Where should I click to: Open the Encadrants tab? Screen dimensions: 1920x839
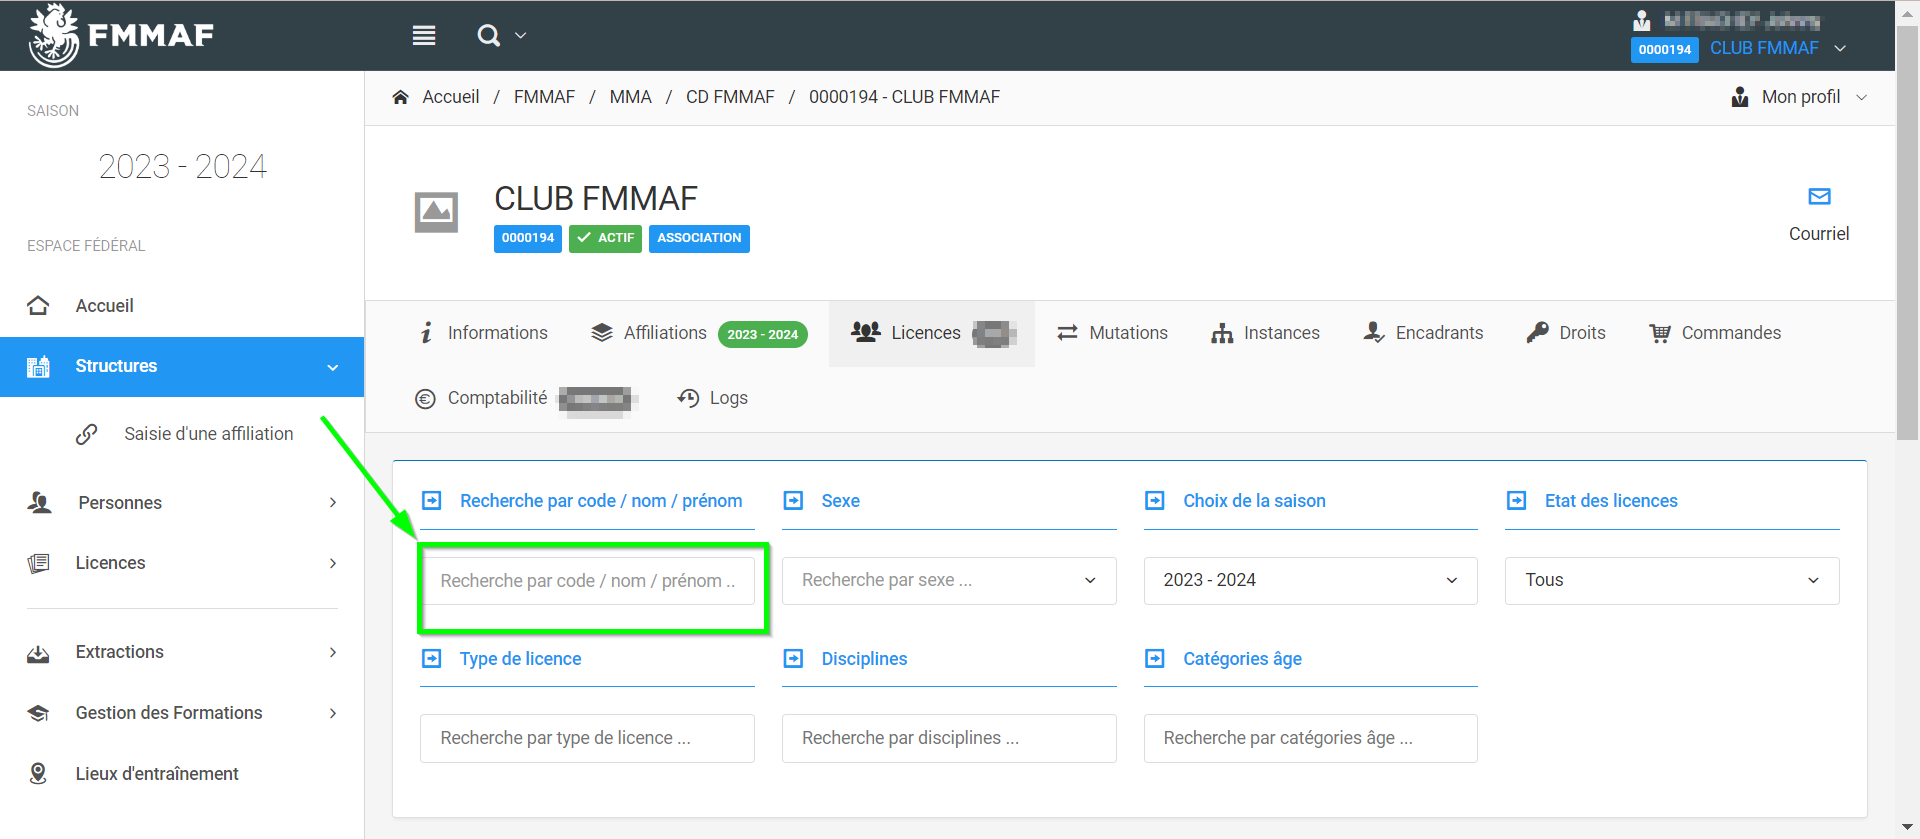pos(1423,333)
